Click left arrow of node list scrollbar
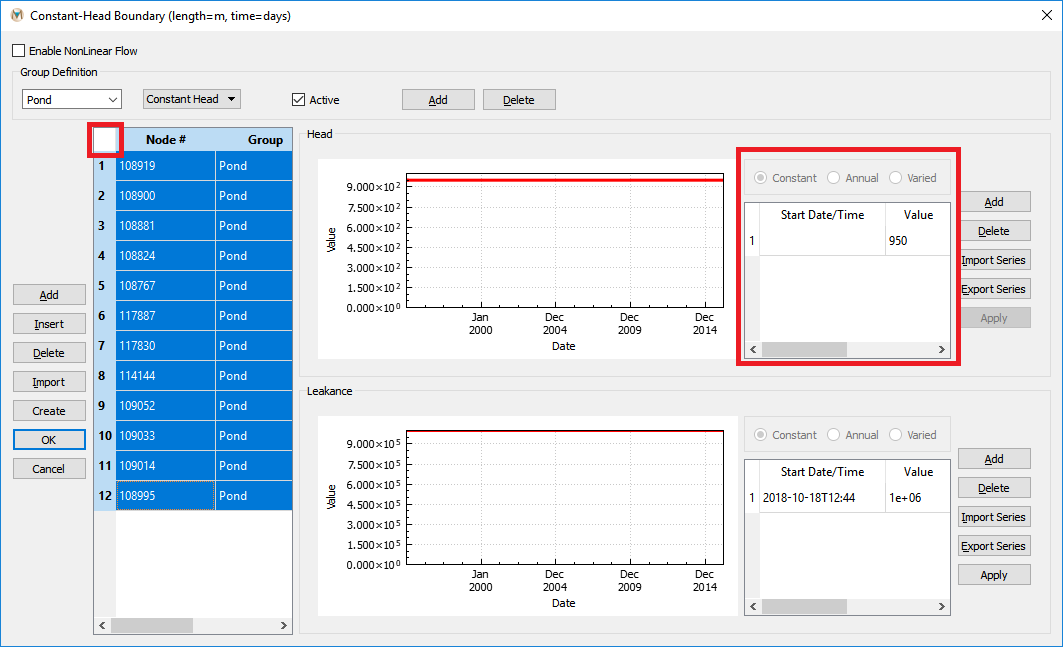 (x=102, y=625)
